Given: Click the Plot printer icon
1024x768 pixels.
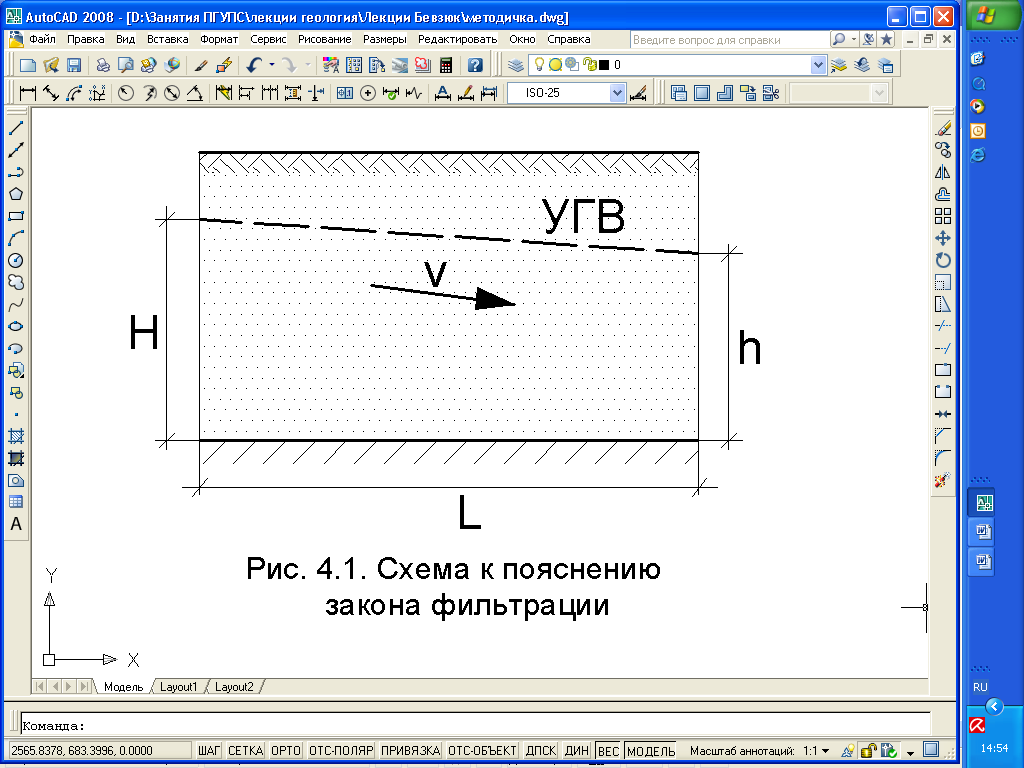Looking at the screenshot, I should pyautogui.click(x=103, y=65).
